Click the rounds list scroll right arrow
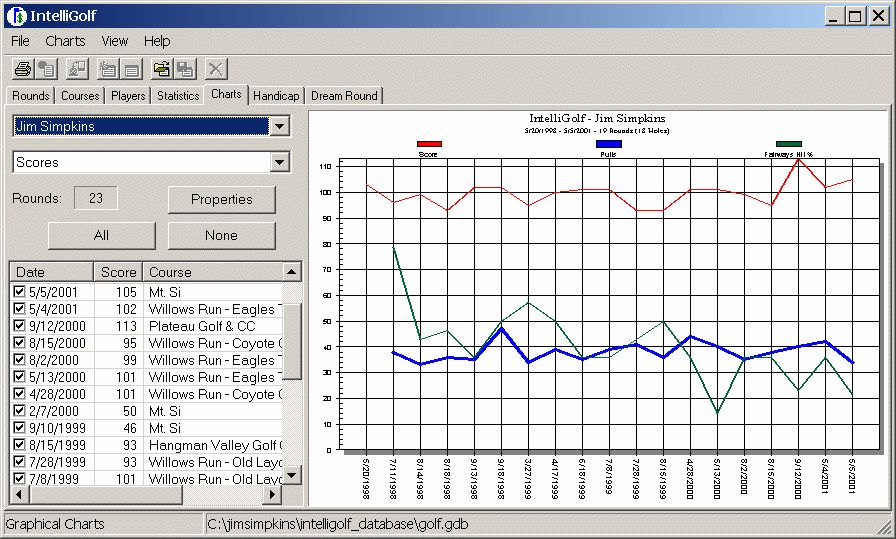896x539 pixels. point(273,494)
